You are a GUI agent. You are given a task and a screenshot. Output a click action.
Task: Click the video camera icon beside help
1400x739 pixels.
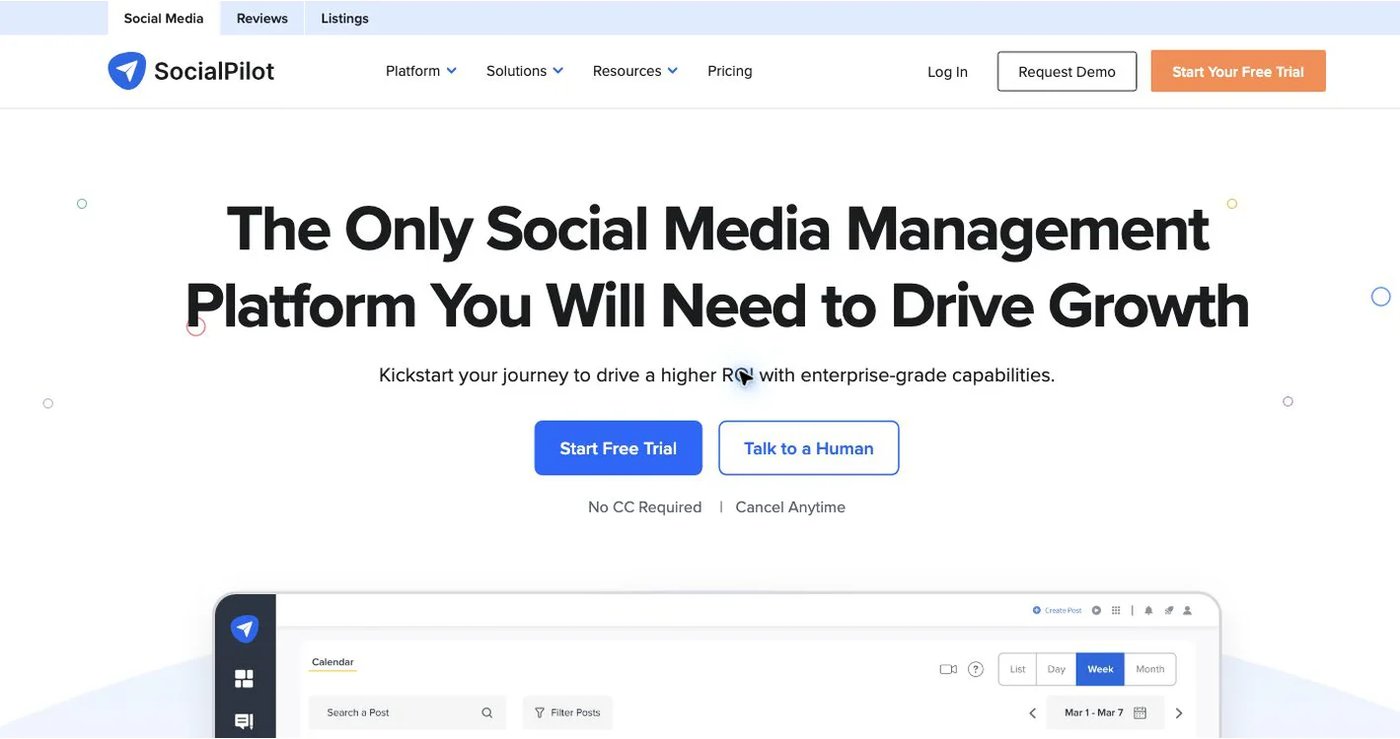(x=948, y=669)
